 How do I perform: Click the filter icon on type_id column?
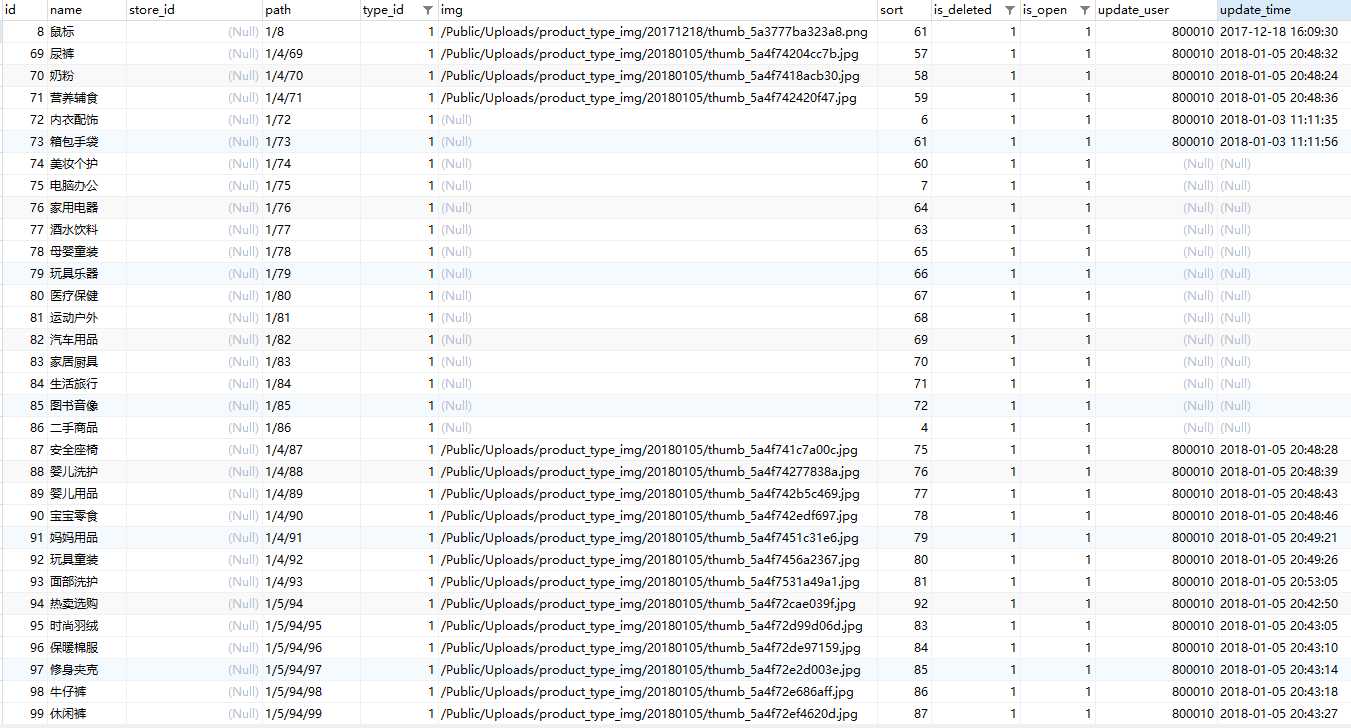click(428, 10)
